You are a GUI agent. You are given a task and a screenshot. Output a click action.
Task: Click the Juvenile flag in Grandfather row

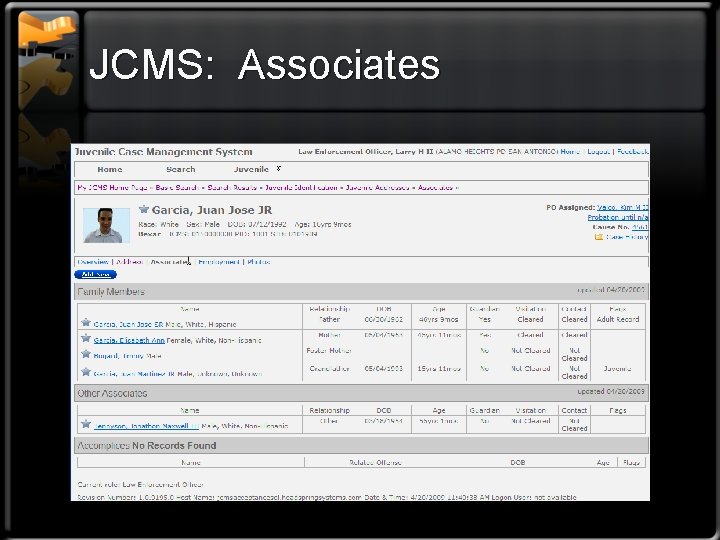click(617, 368)
